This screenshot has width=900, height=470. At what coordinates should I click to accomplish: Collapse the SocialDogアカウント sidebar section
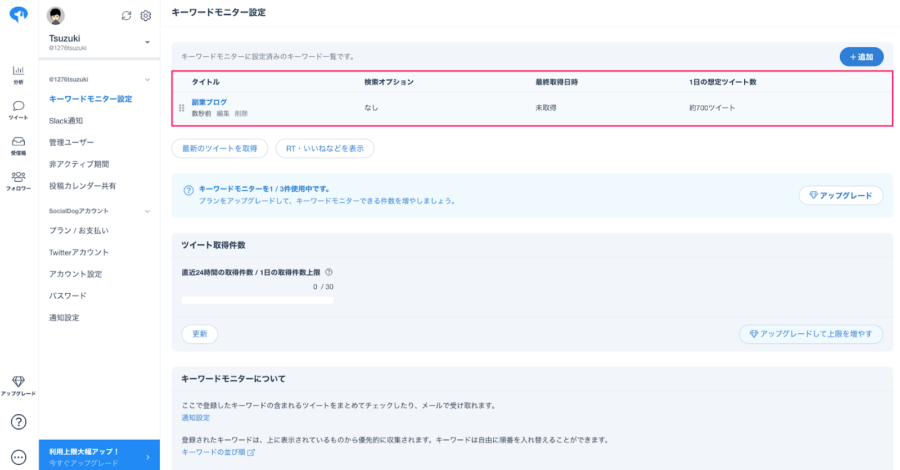click(x=148, y=211)
